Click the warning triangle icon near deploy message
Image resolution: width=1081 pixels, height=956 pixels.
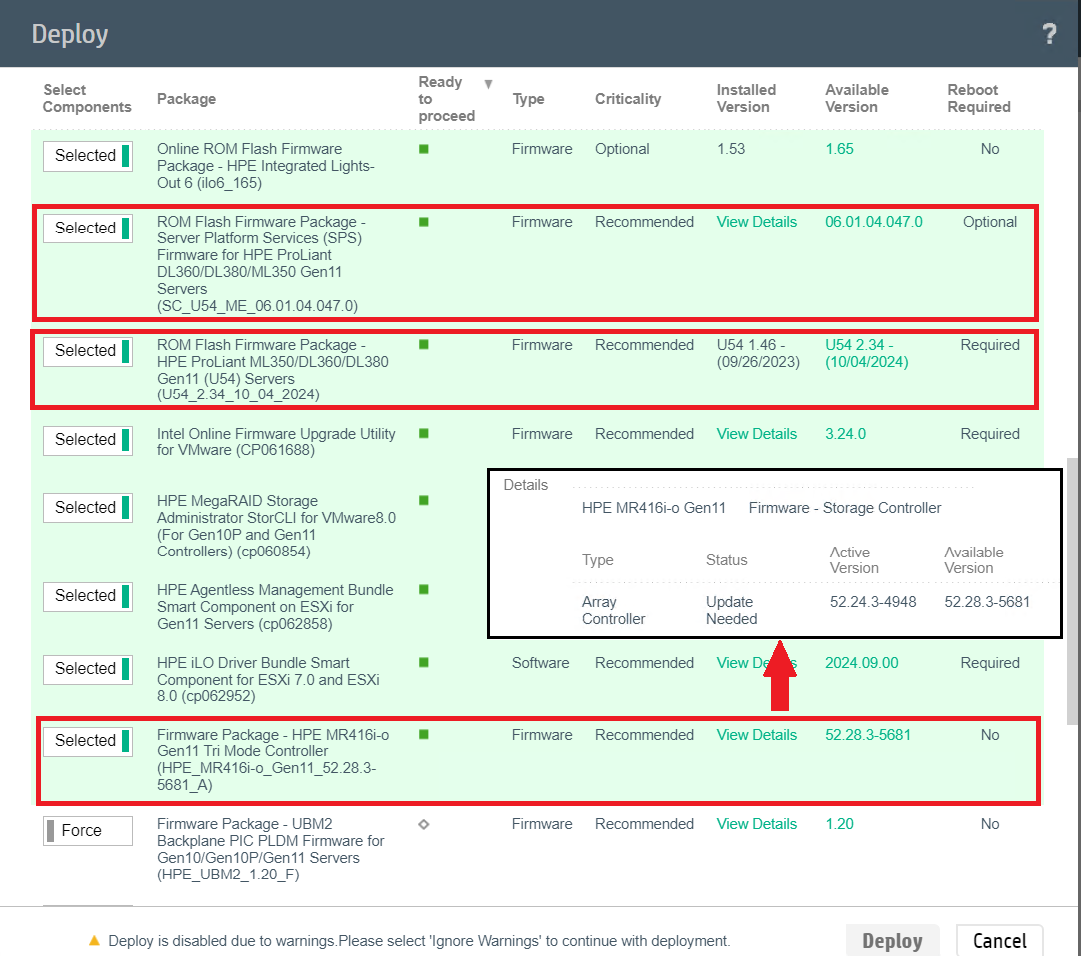(95, 941)
